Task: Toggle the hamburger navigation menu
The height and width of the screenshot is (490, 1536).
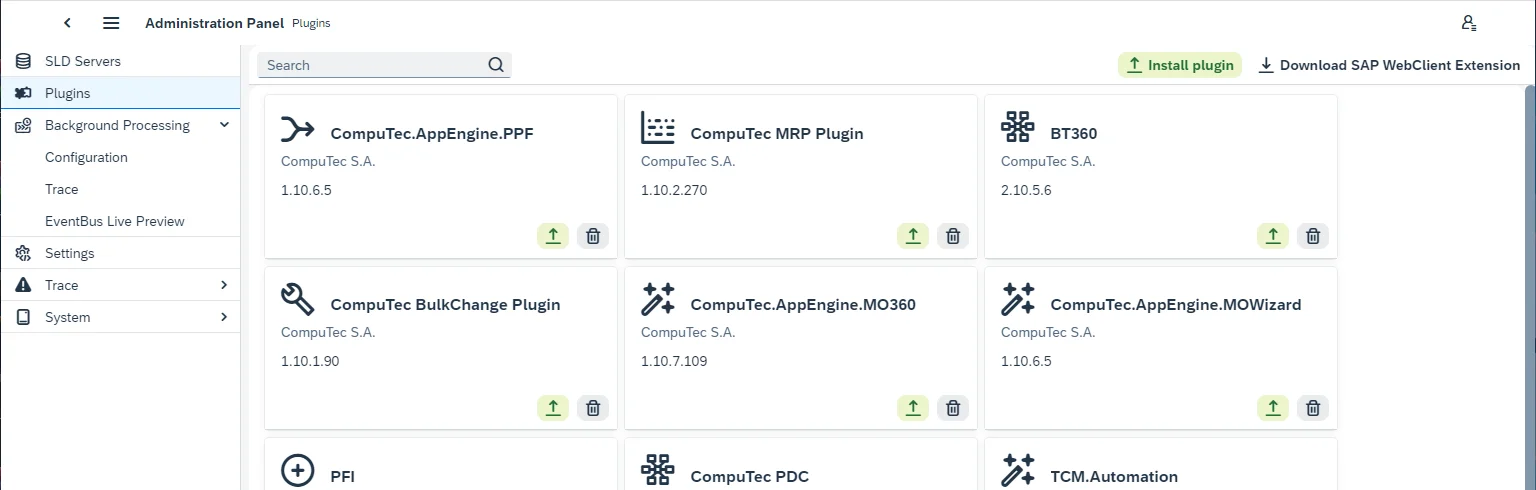Action: [x=111, y=23]
